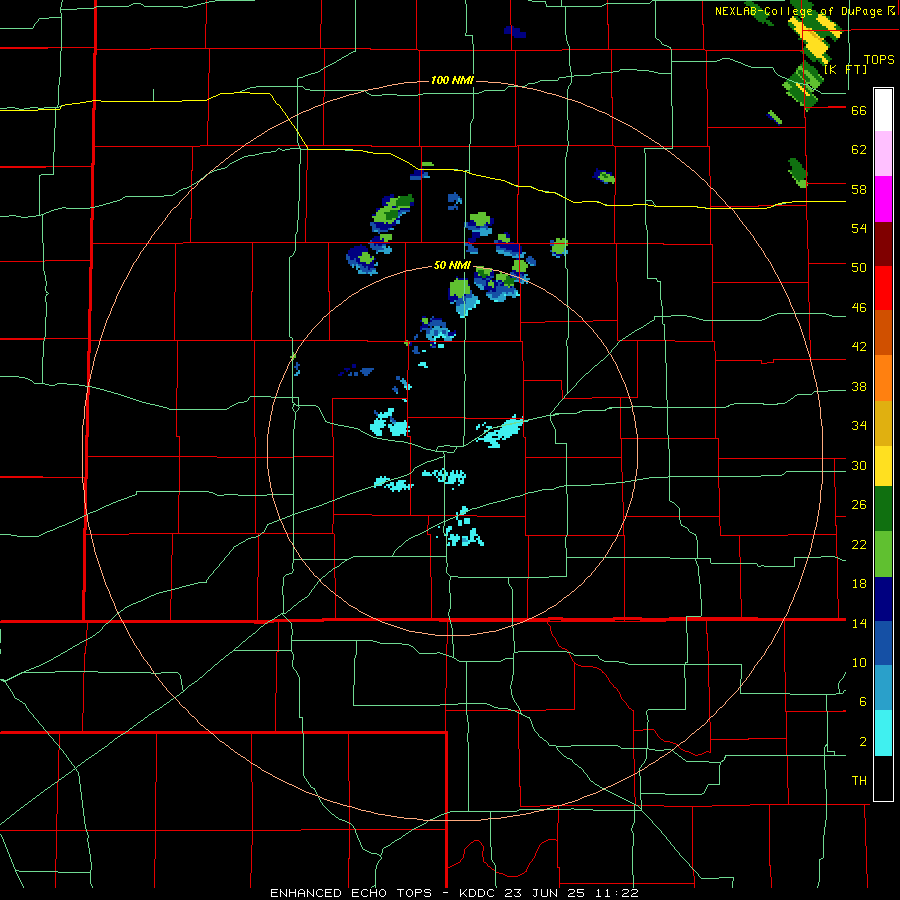Viewport: 900px width, 900px height.
Task: Click the '30' legend value
Action: point(859,465)
